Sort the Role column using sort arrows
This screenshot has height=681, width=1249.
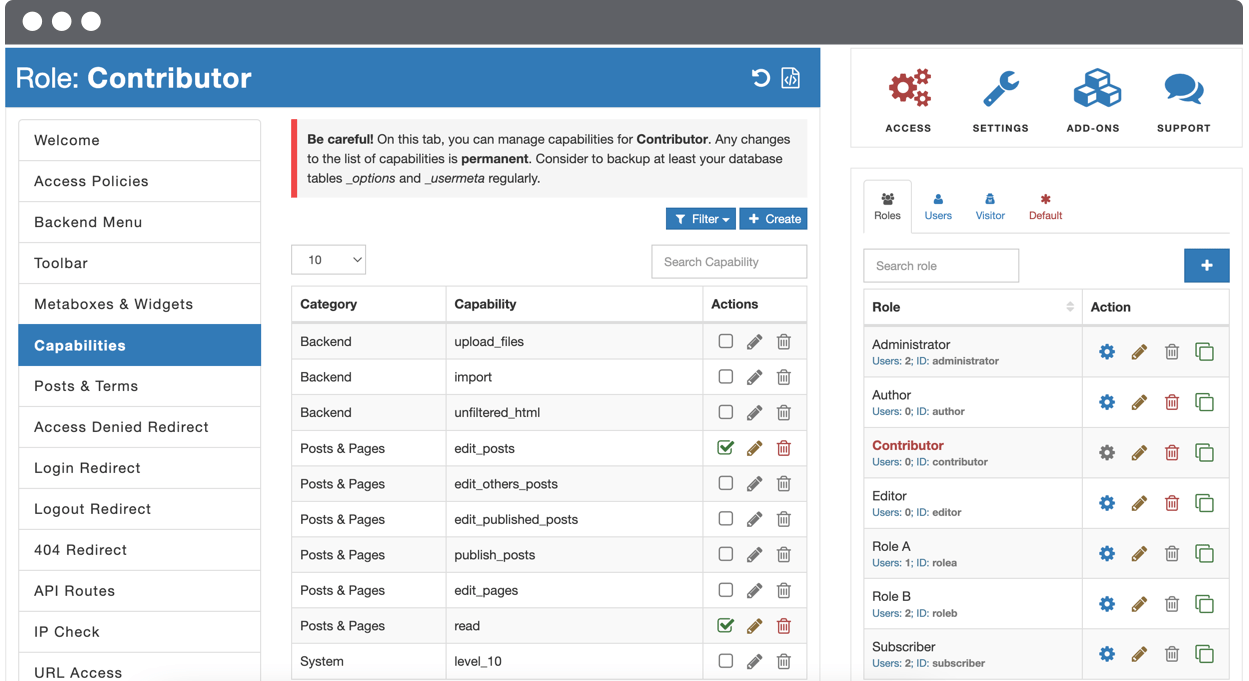[1069, 307]
